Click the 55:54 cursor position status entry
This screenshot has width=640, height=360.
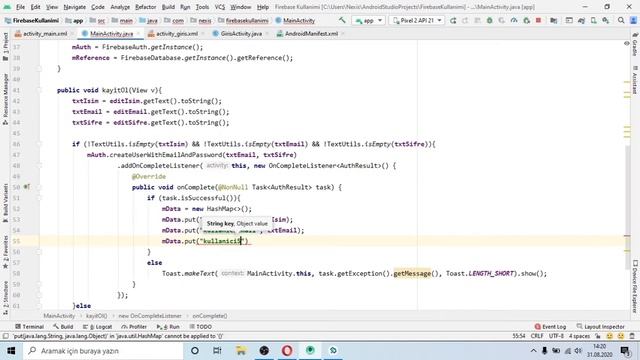click(519, 336)
